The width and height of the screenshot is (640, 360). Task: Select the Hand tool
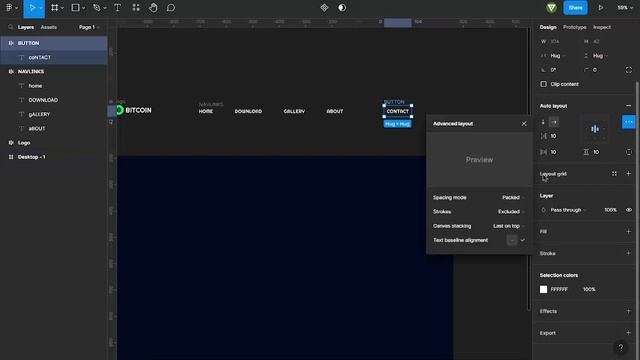(x=153, y=8)
